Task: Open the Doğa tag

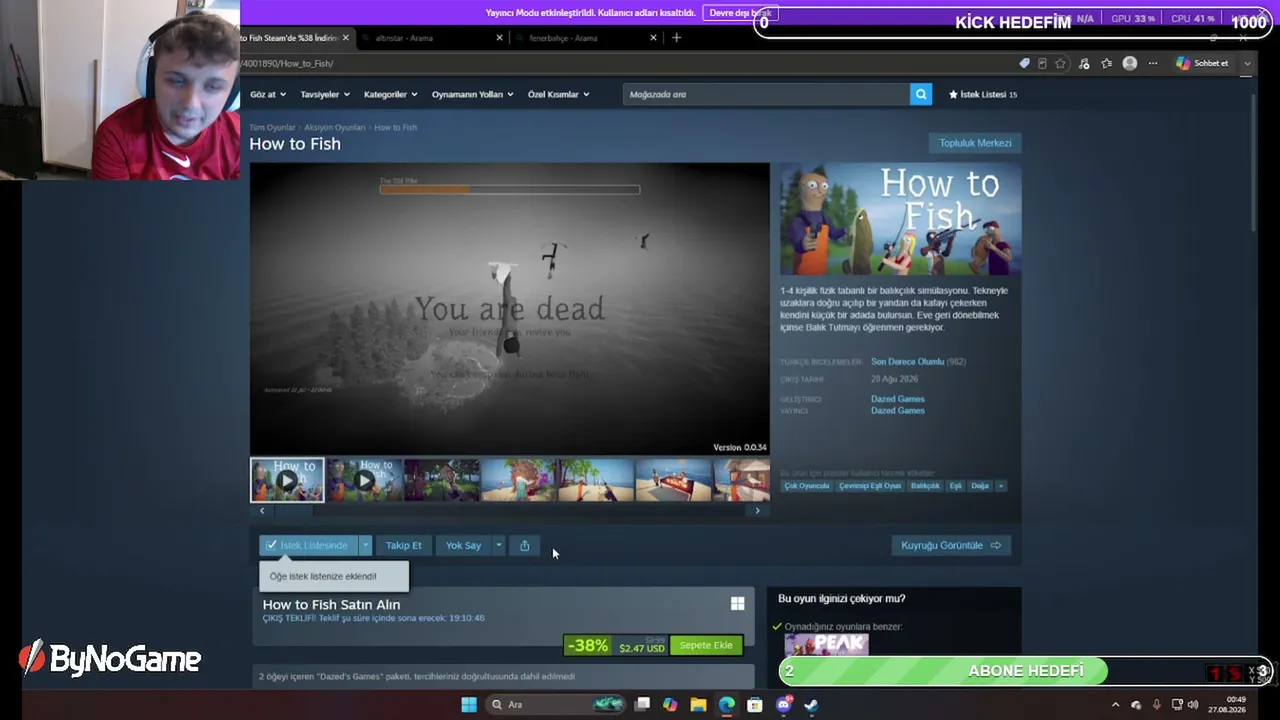Action: click(980, 486)
